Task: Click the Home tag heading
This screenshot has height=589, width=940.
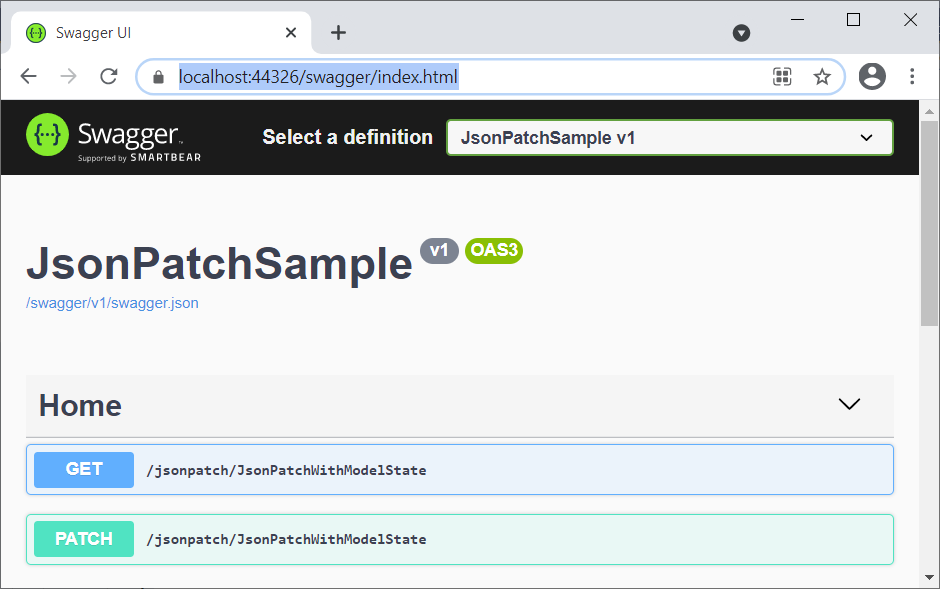Action: [80, 406]
